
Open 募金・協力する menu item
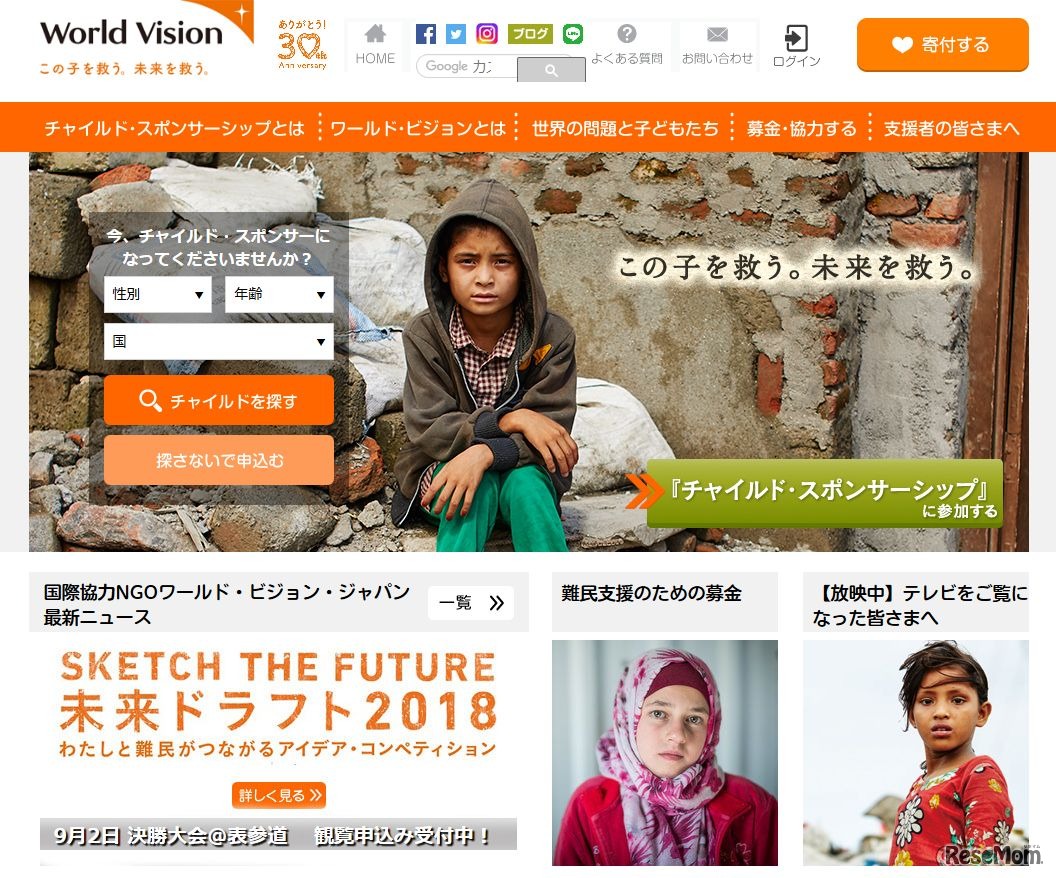tap(801, 128)
